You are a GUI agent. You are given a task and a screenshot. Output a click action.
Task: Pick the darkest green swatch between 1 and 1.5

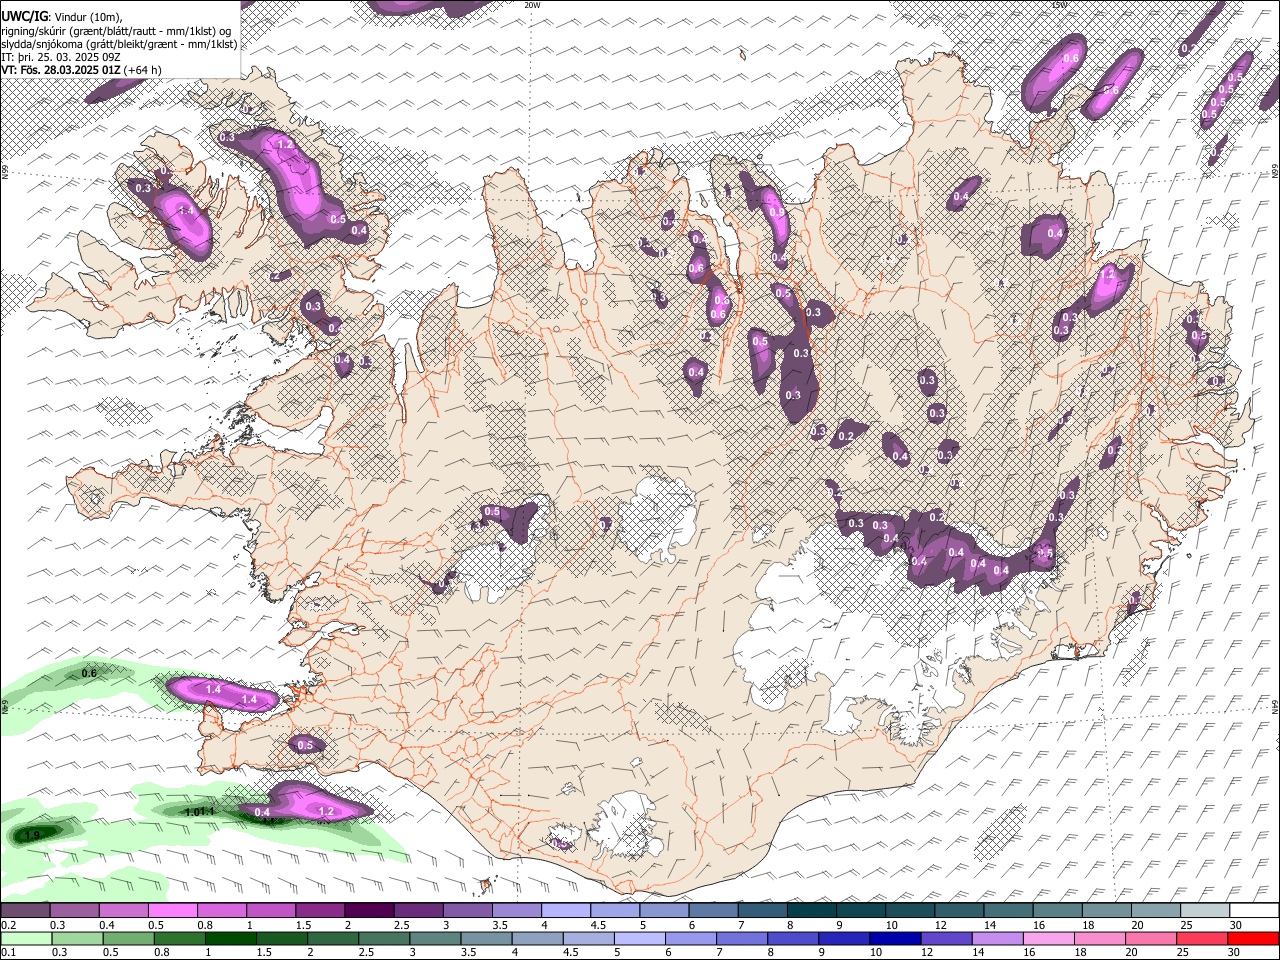click(228, 938)
